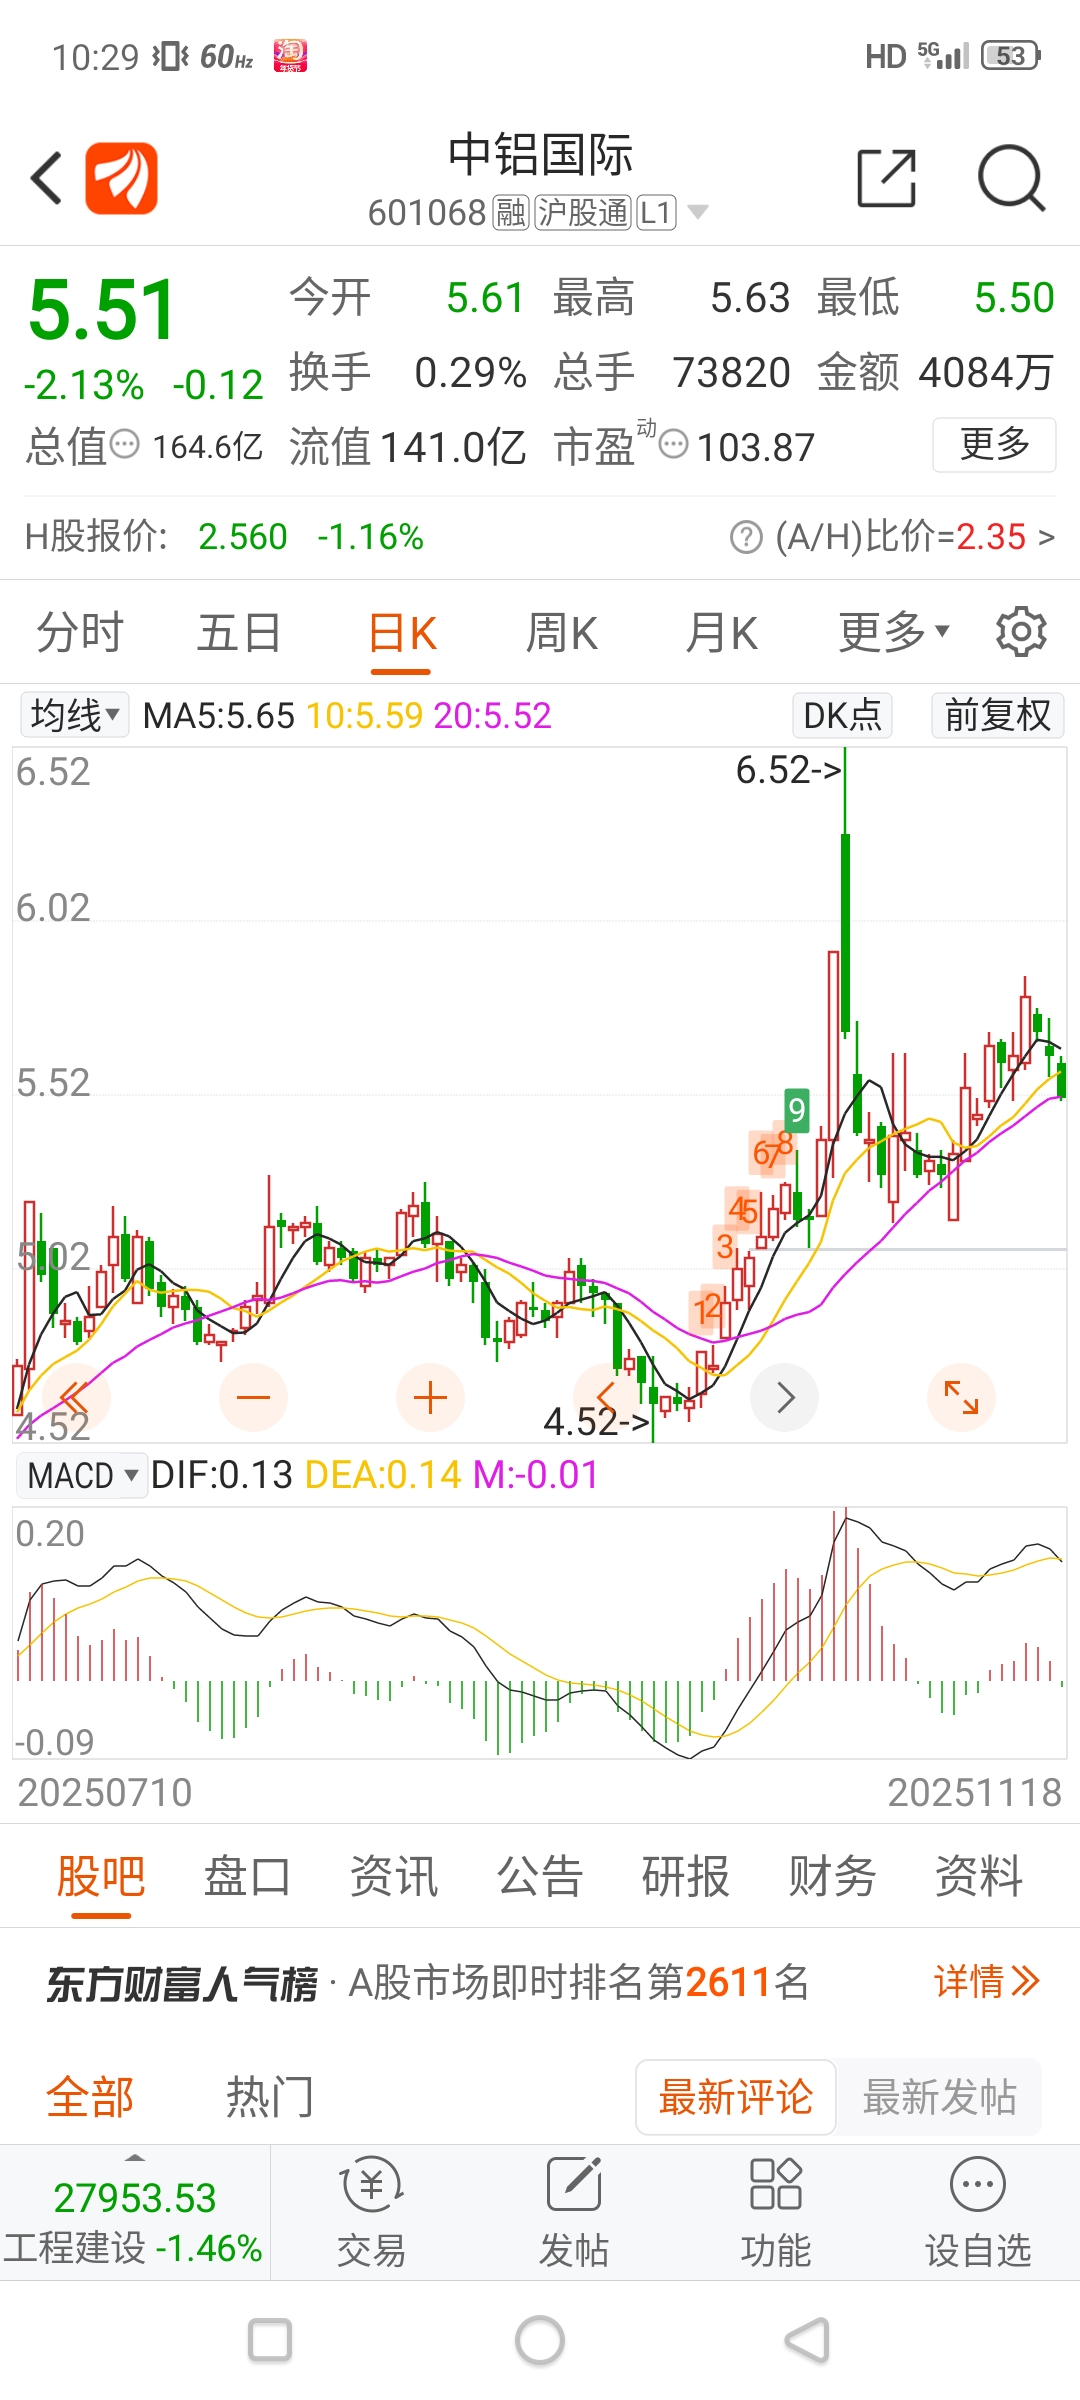Tap the 4.52 low price label

[x=596, y=1421]
